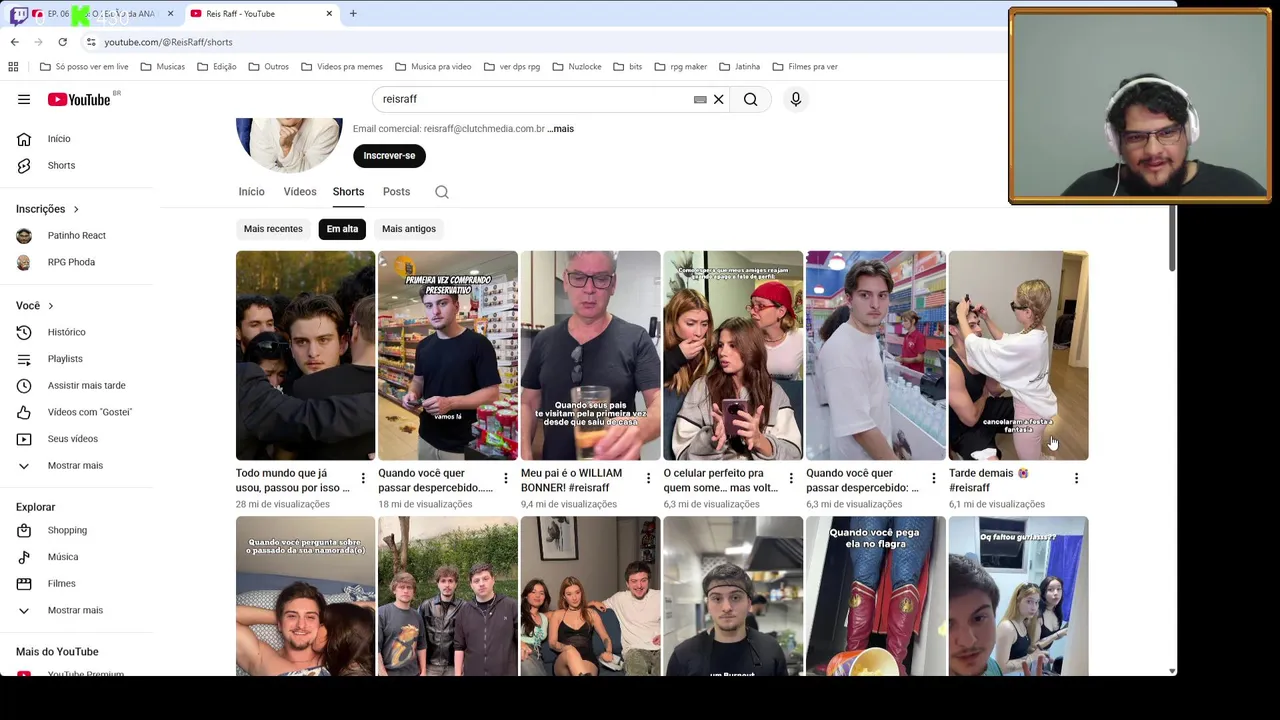1280x720 pixels.
Task: Click the browser address bar URL
Action: click(x=168, y=42)
